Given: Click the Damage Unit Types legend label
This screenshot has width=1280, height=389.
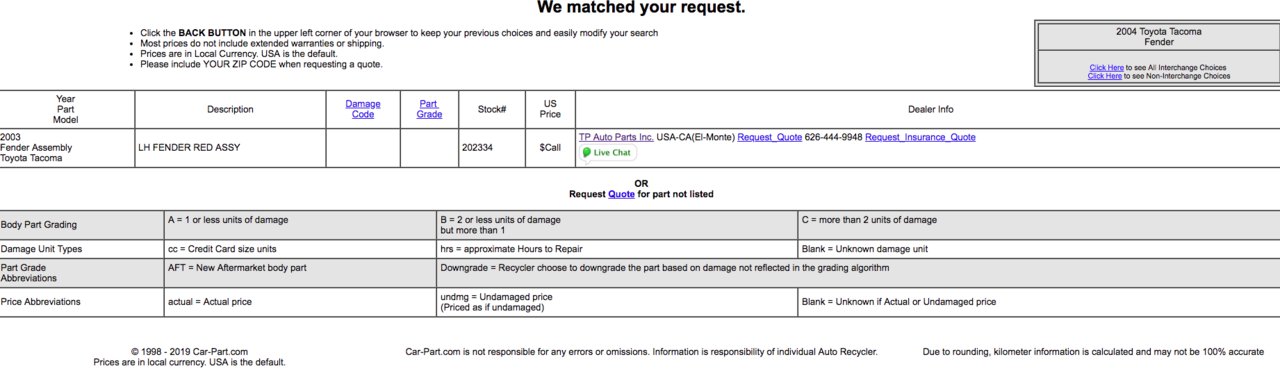Looking at the screenshot, I should pyautogui.click(x=42, y=249).
